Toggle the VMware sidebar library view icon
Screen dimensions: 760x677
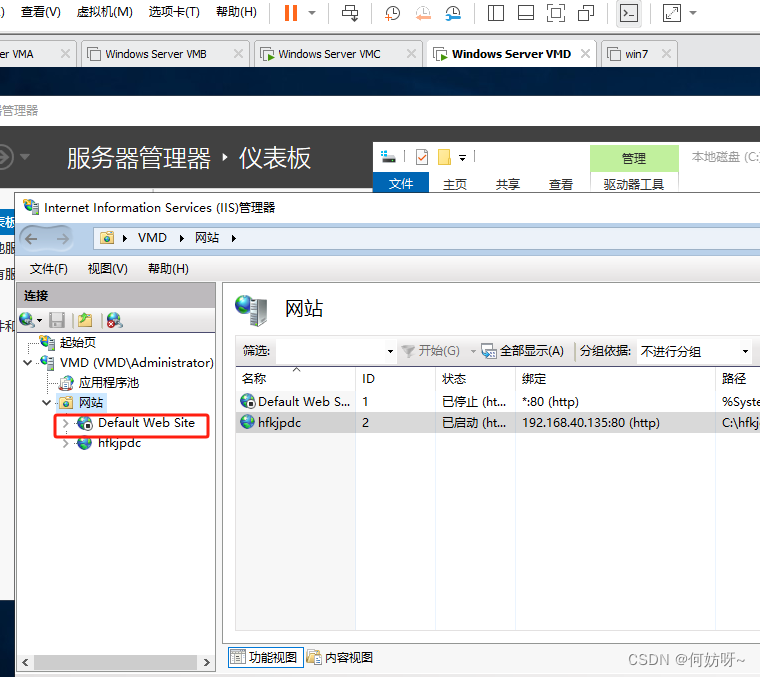coord(495,13)
